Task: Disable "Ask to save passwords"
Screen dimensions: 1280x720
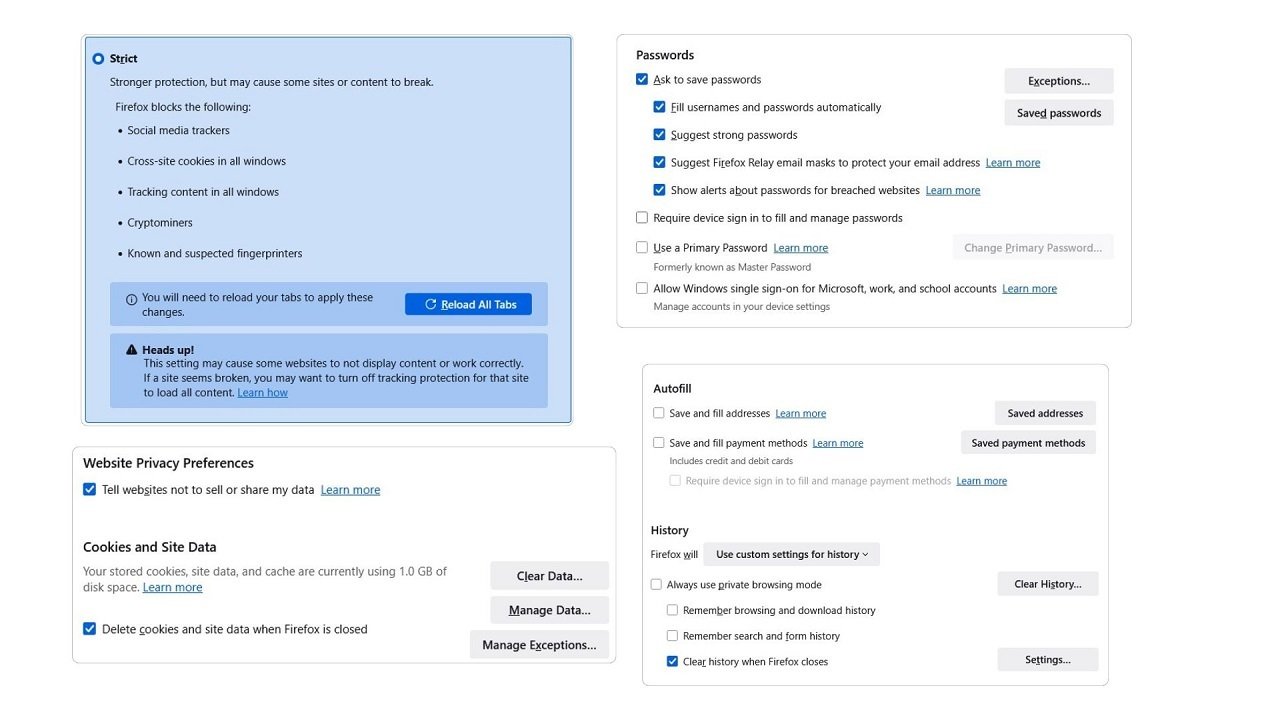Action: [x=641, y=78]
